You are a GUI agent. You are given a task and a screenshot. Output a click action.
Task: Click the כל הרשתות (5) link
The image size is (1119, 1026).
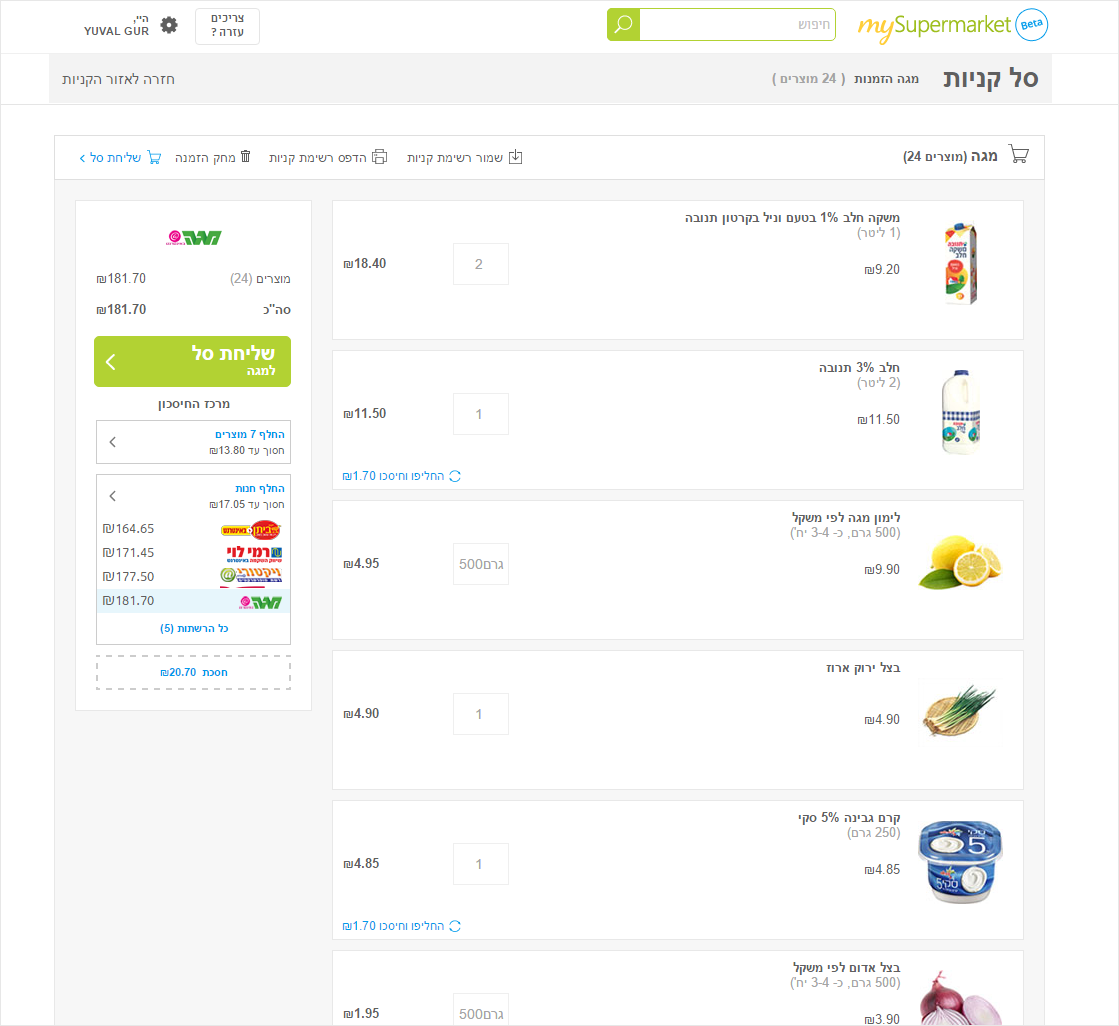pos(194,629)
